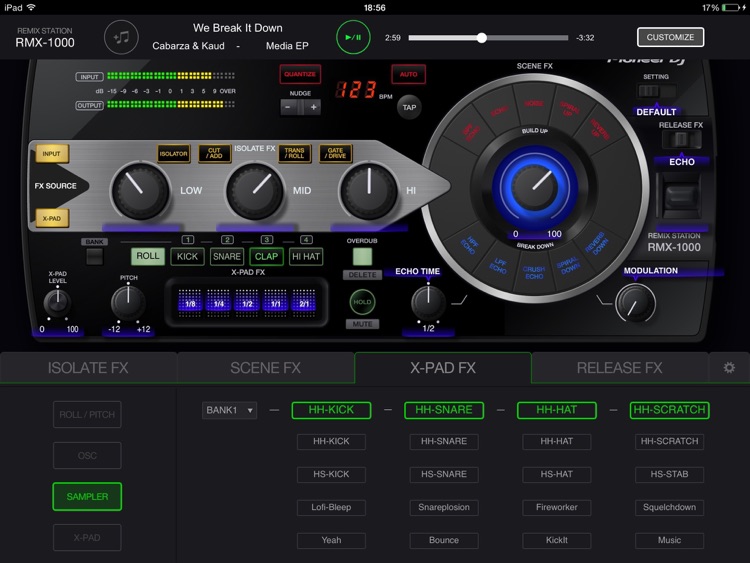Pull the Release FX lever

(x=681, y=195)
